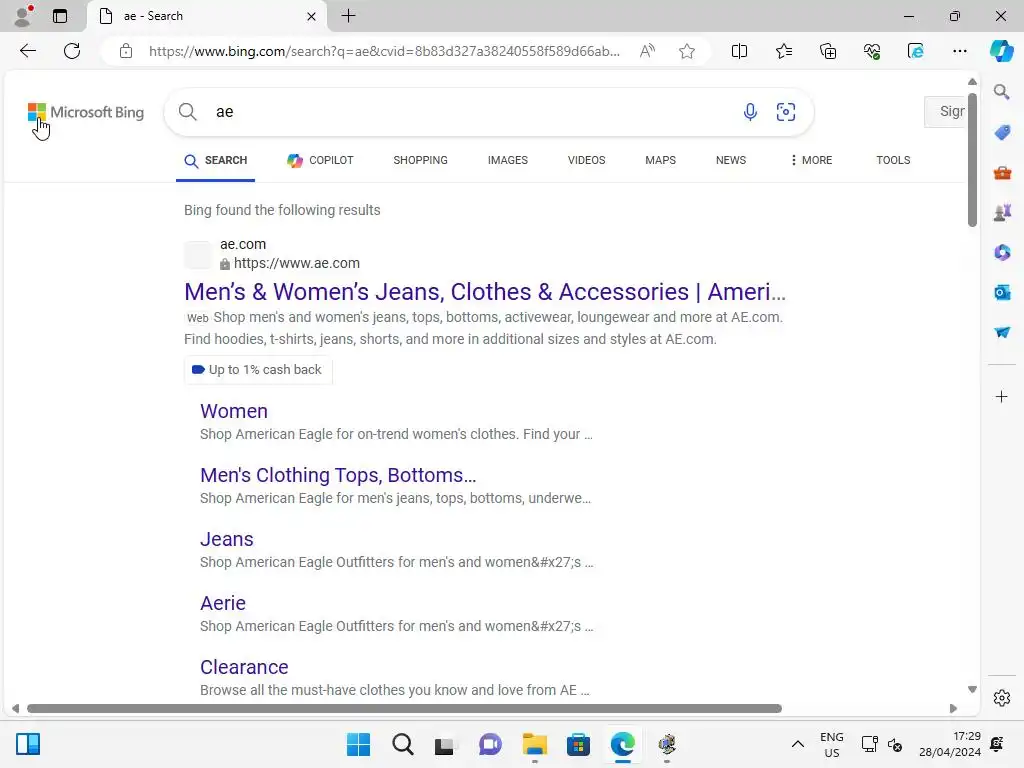
Task: Switch to the SHOPPING tab
Action: (x=421, y=160)
